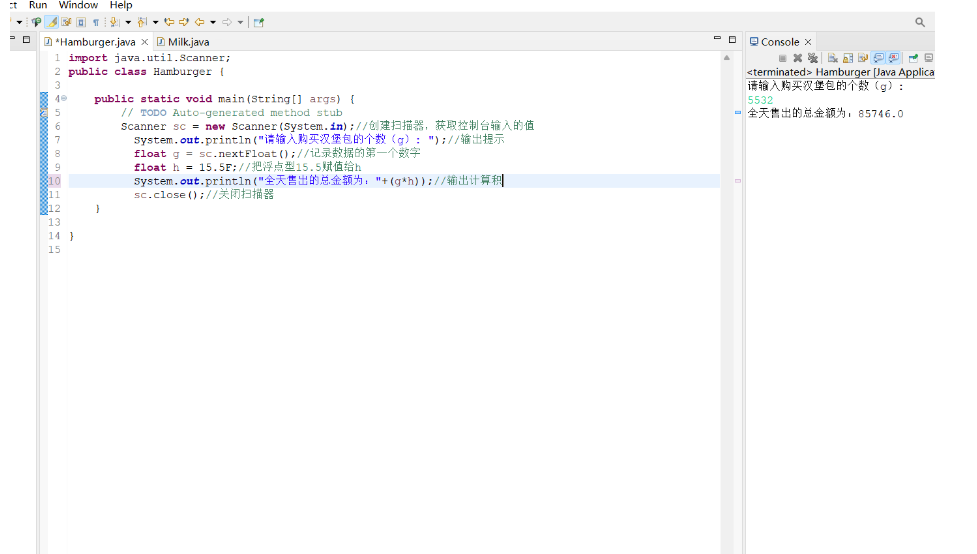Click the blue overview ruler marker
977x554 pixels.
tap(738, 113)
